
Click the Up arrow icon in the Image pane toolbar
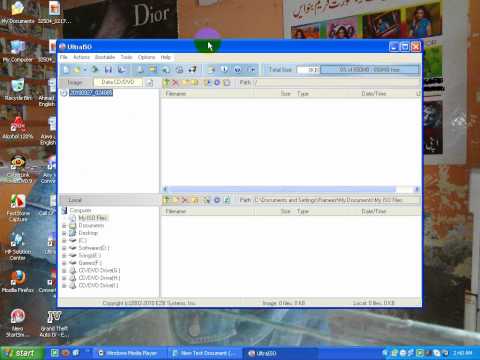coord(166,82)
